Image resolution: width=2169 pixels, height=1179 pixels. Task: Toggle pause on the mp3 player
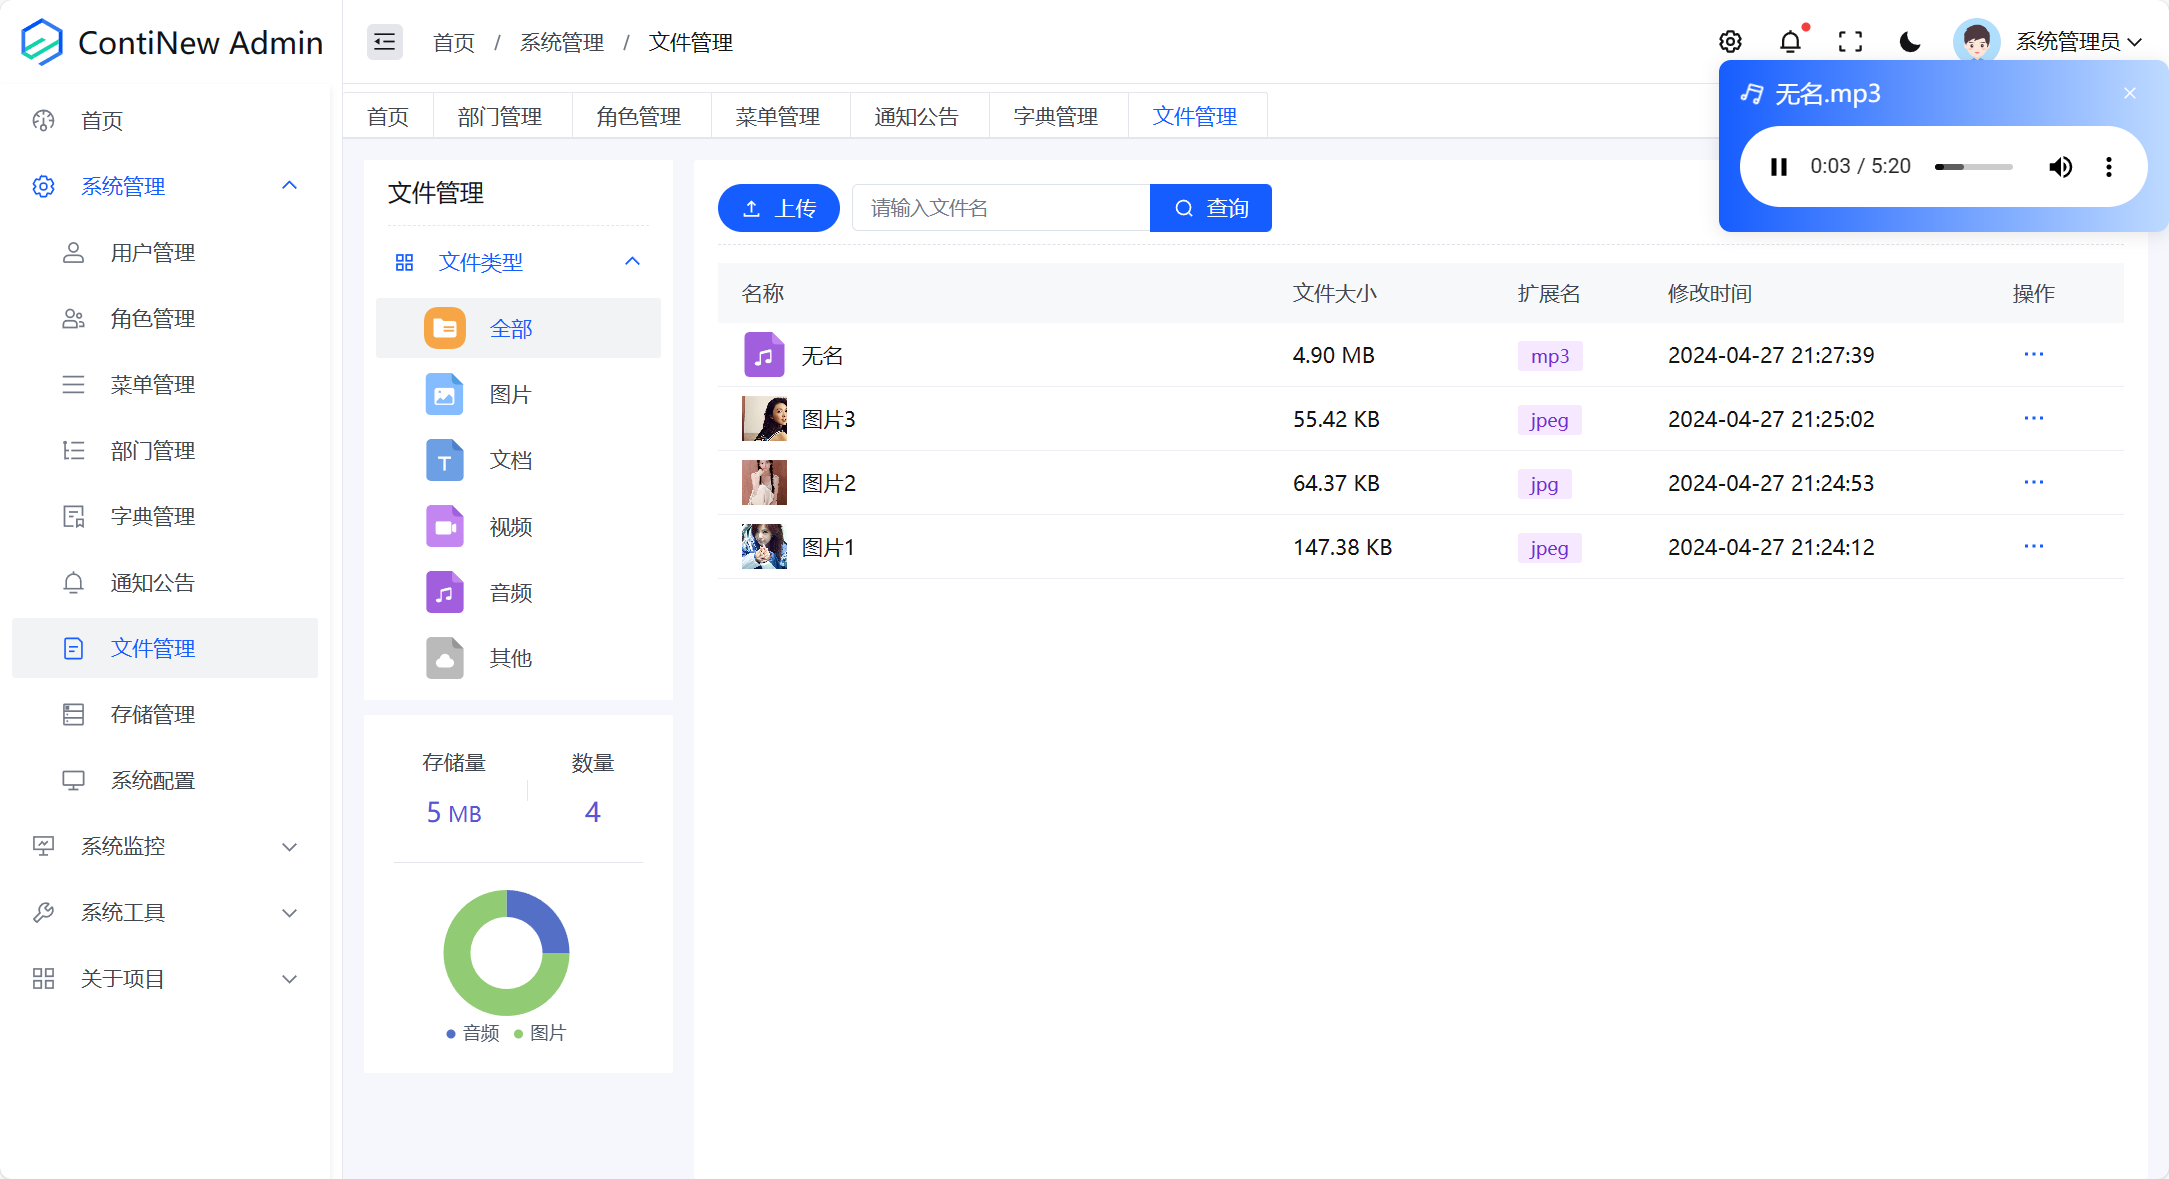1778,164
